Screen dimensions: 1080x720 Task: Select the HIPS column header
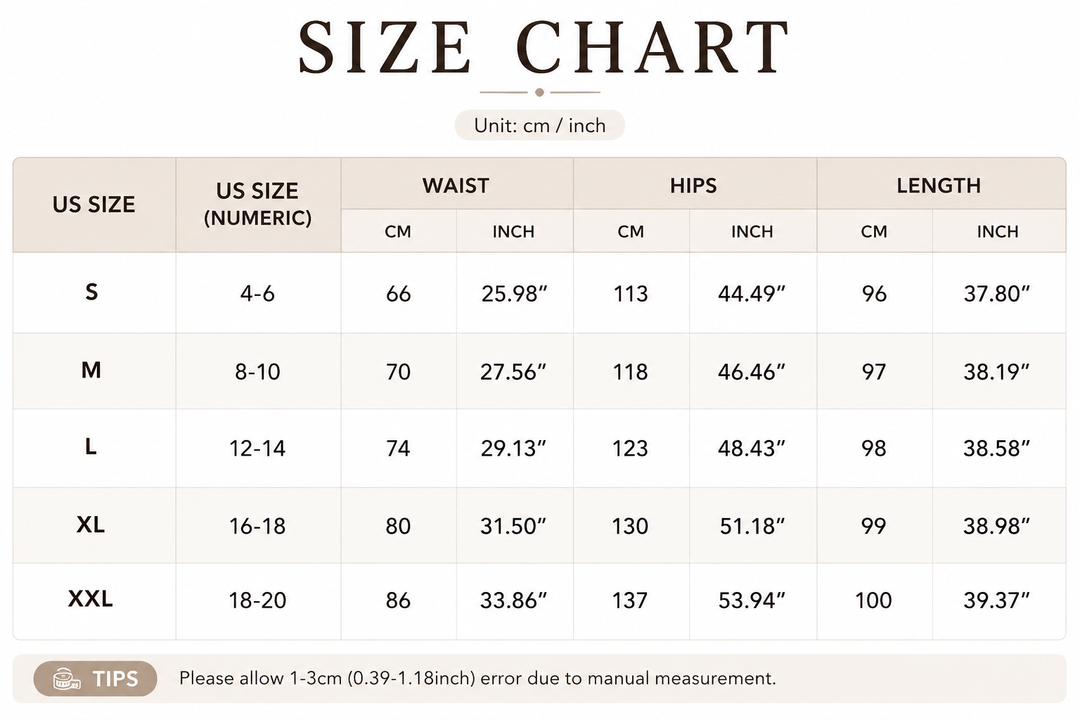click(693, 185)
